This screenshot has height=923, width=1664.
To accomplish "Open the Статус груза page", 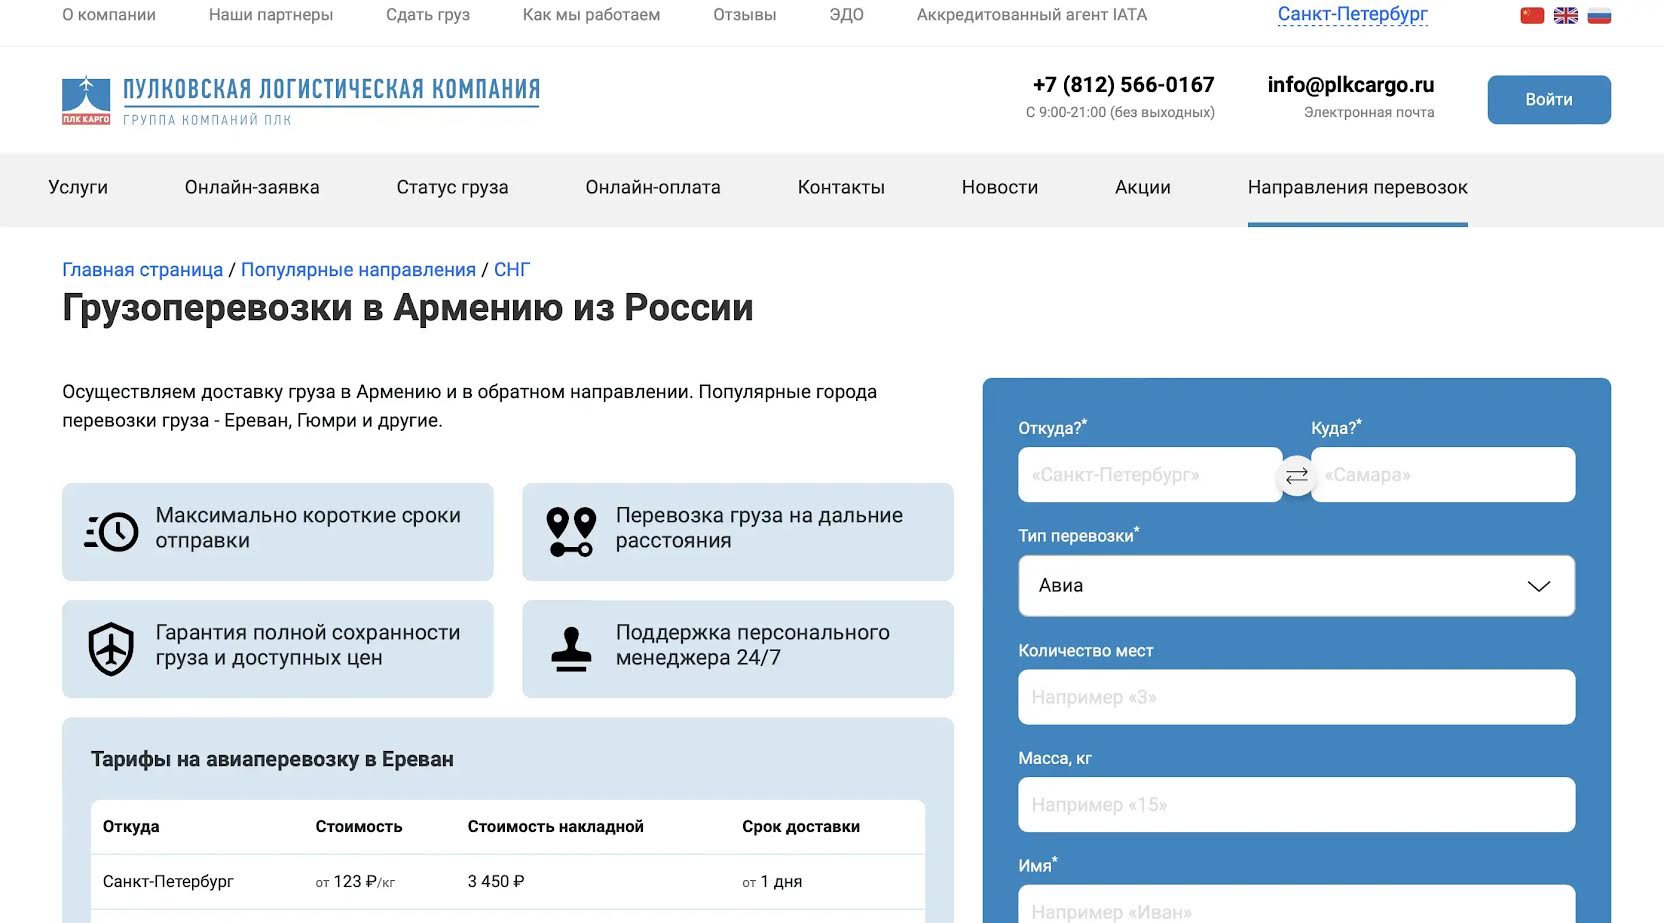I will tap(452, 187).
